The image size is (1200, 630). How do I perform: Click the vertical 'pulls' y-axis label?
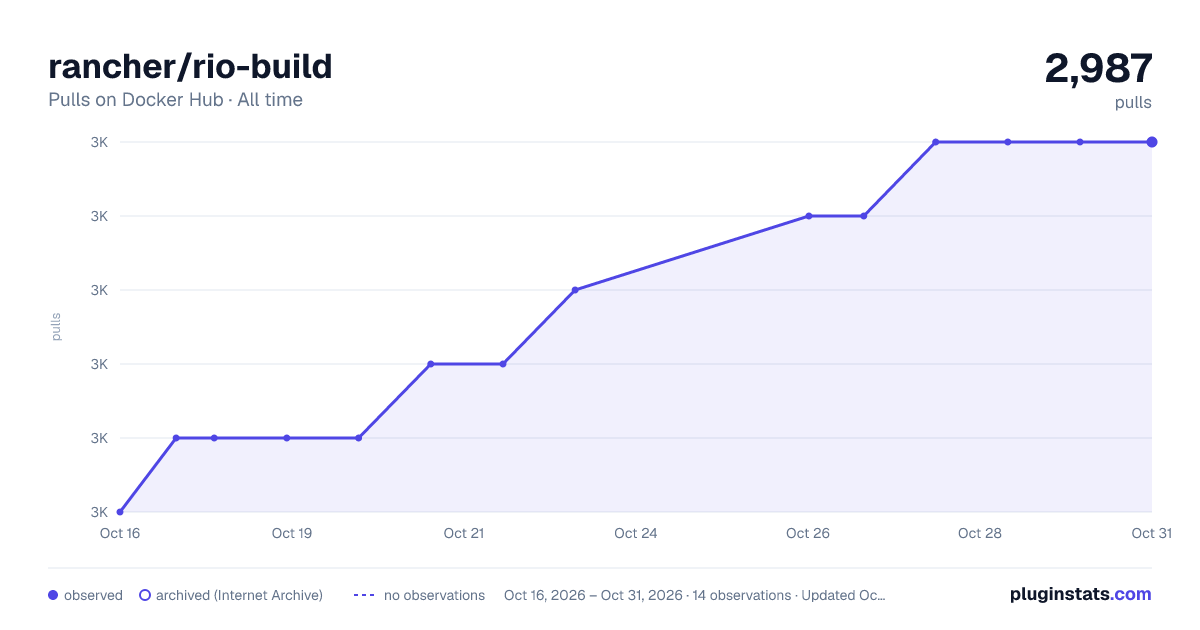56,327
